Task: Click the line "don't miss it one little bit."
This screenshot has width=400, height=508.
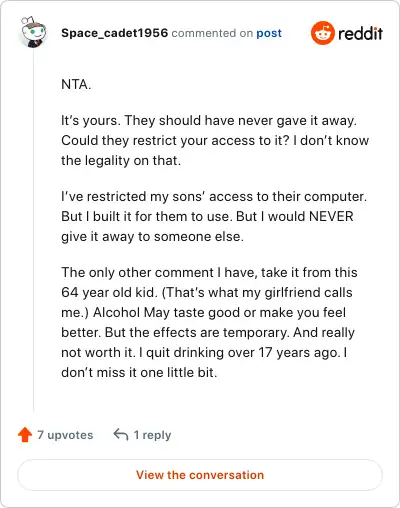Action: 139,372
